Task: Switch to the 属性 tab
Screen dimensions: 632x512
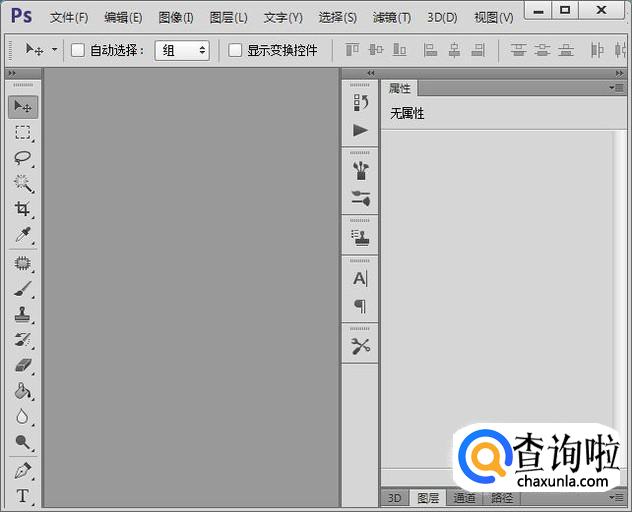Action: (399, 88)
